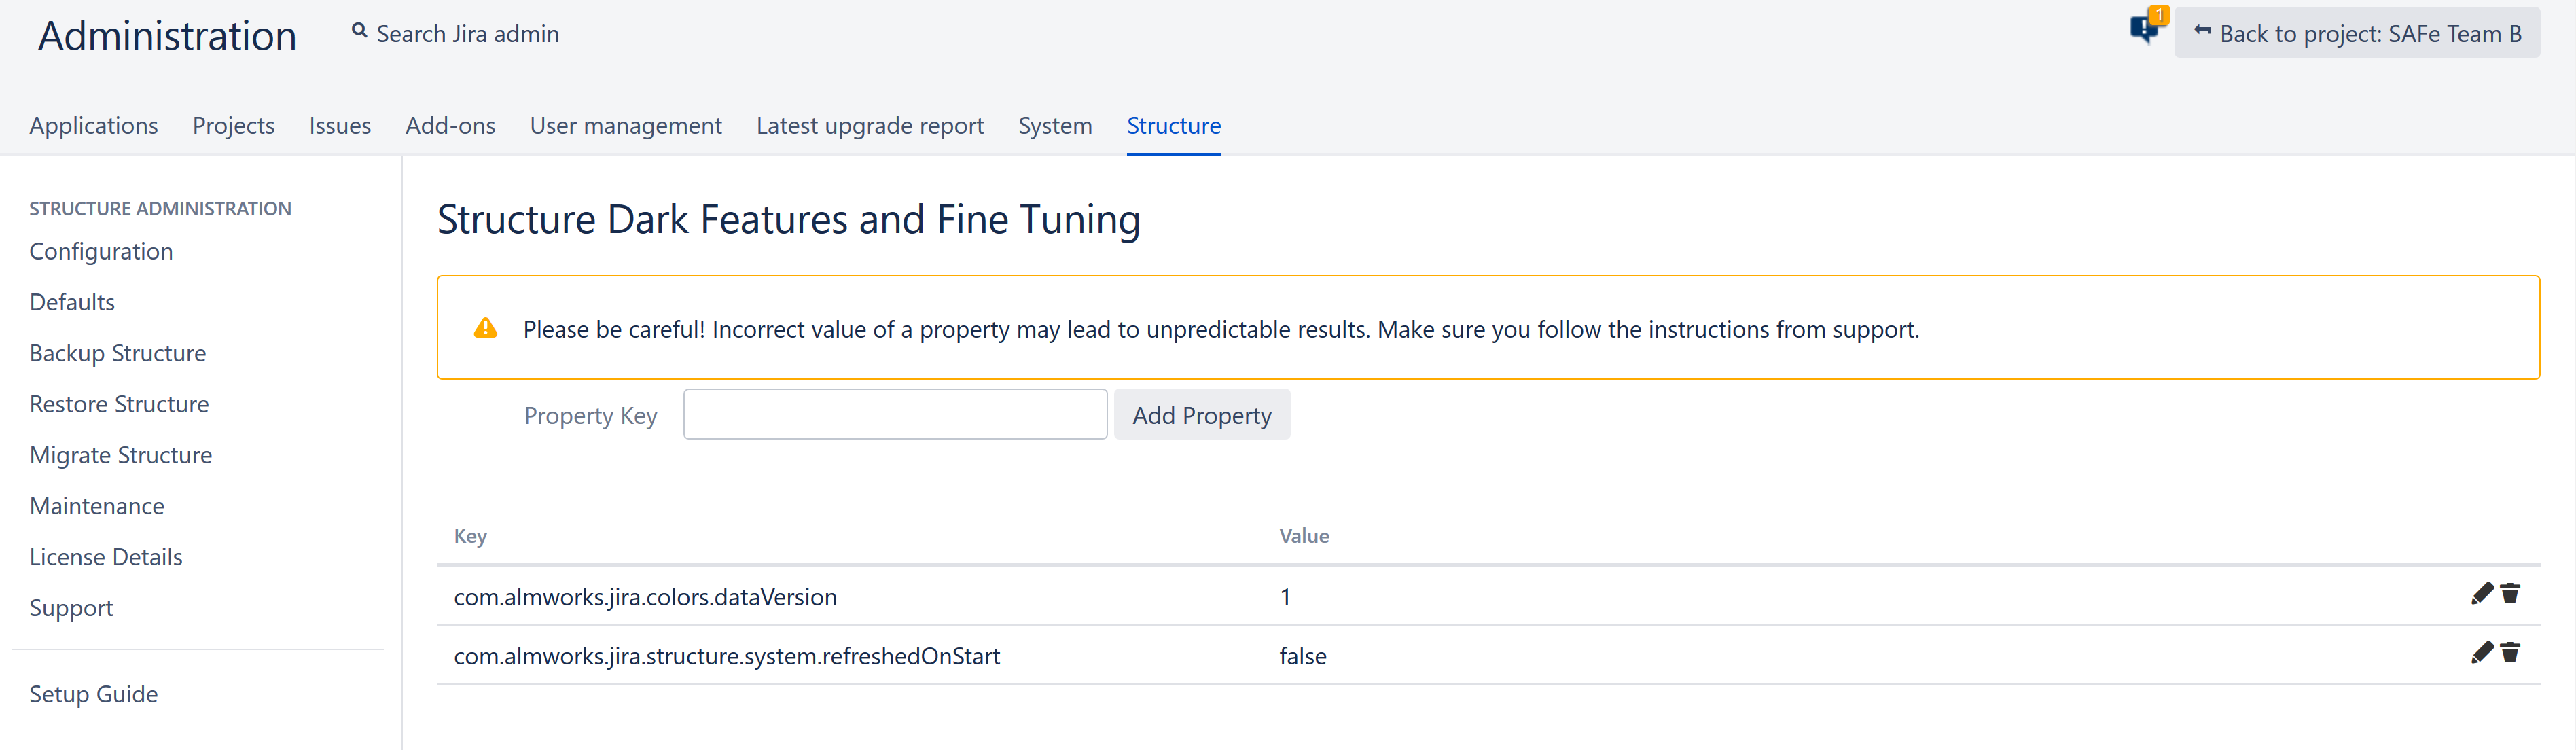Open the Add-ons tab
This screenshot has width=2576, height=750.
[450, 126]
